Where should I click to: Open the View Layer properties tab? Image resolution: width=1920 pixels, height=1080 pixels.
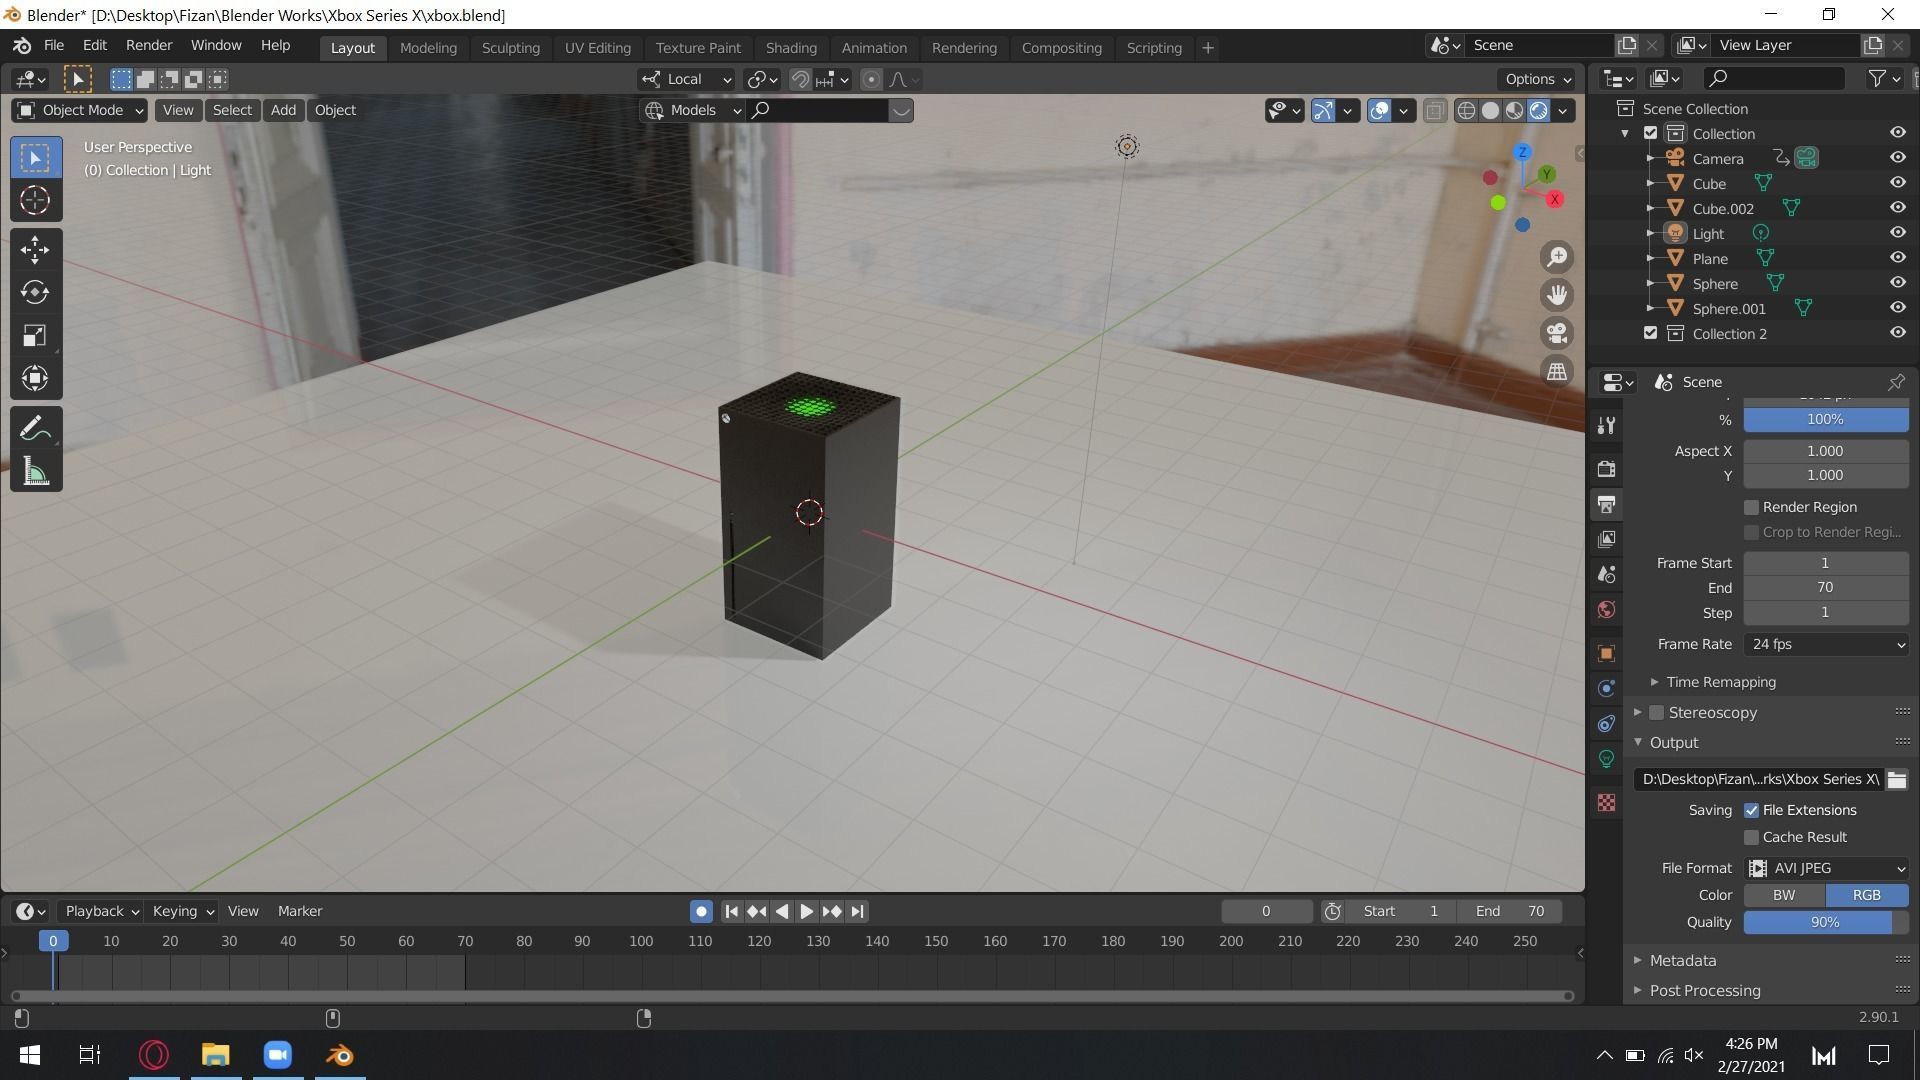pyautogui.click(x=1606, y=539)
